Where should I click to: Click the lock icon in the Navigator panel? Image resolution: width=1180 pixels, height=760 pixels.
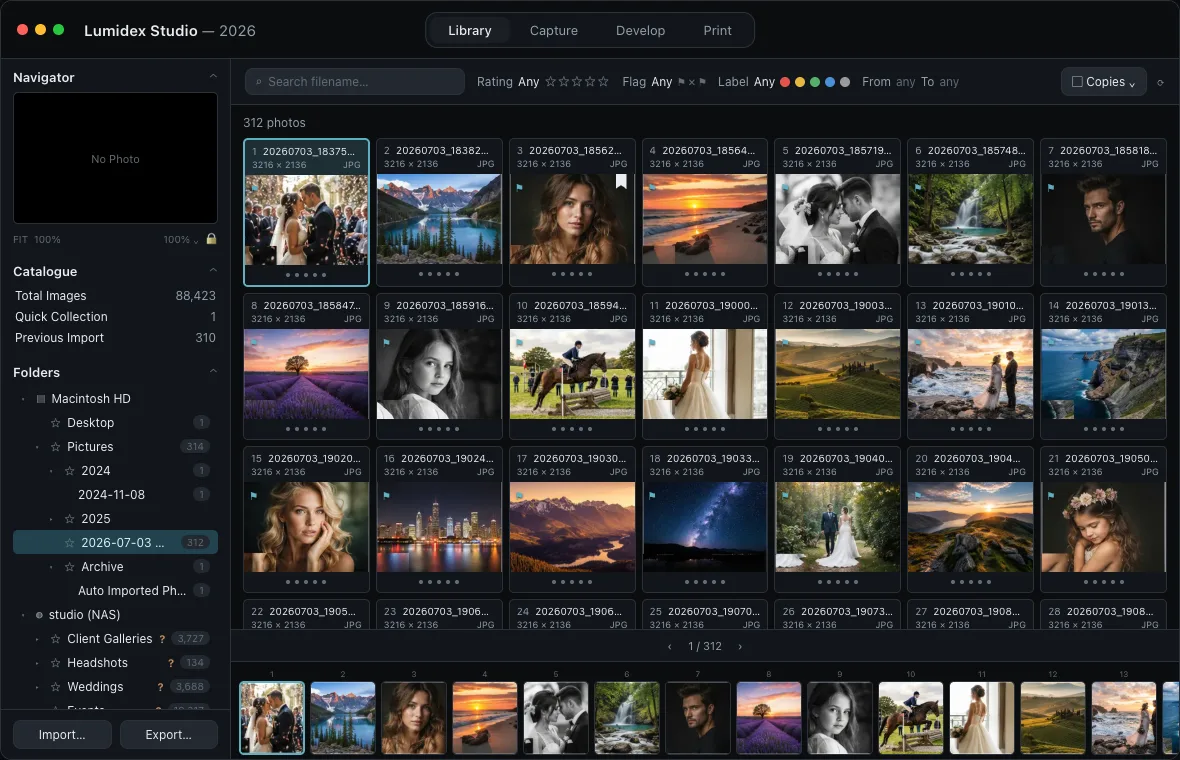point(211,239)
